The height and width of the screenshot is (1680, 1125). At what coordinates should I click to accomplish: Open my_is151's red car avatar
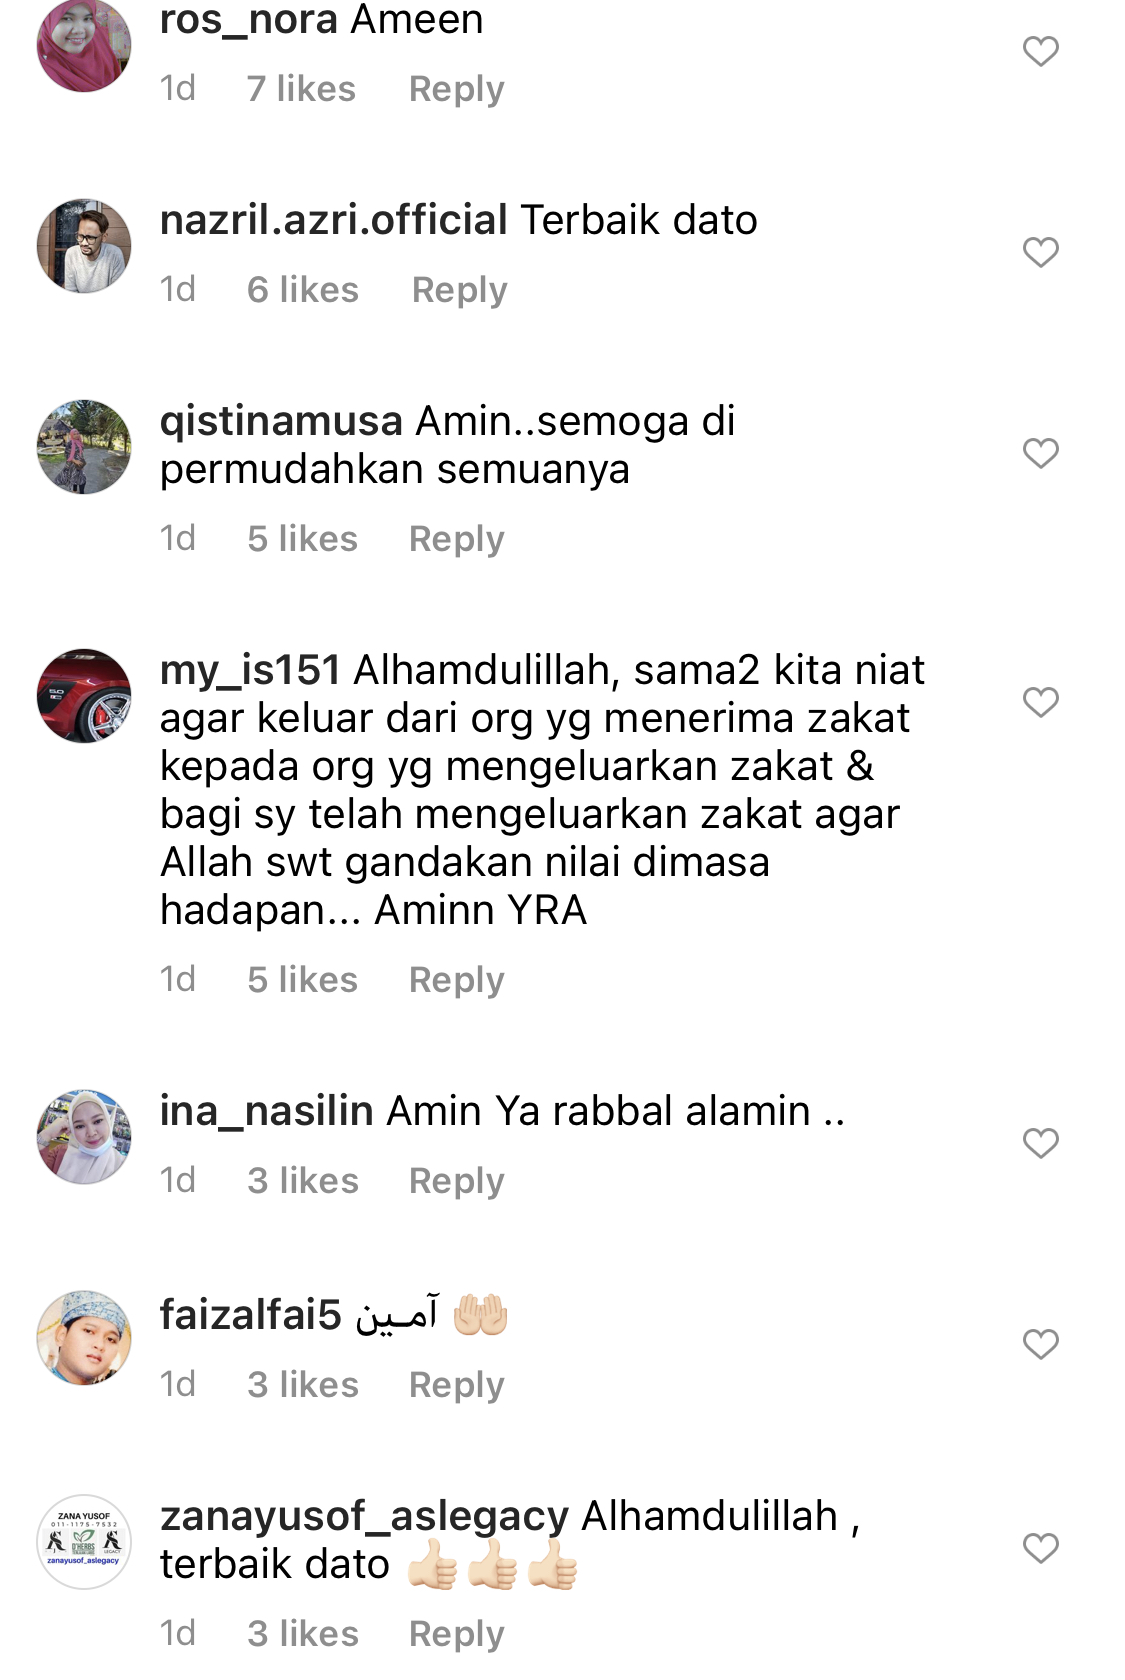[84, 696]
